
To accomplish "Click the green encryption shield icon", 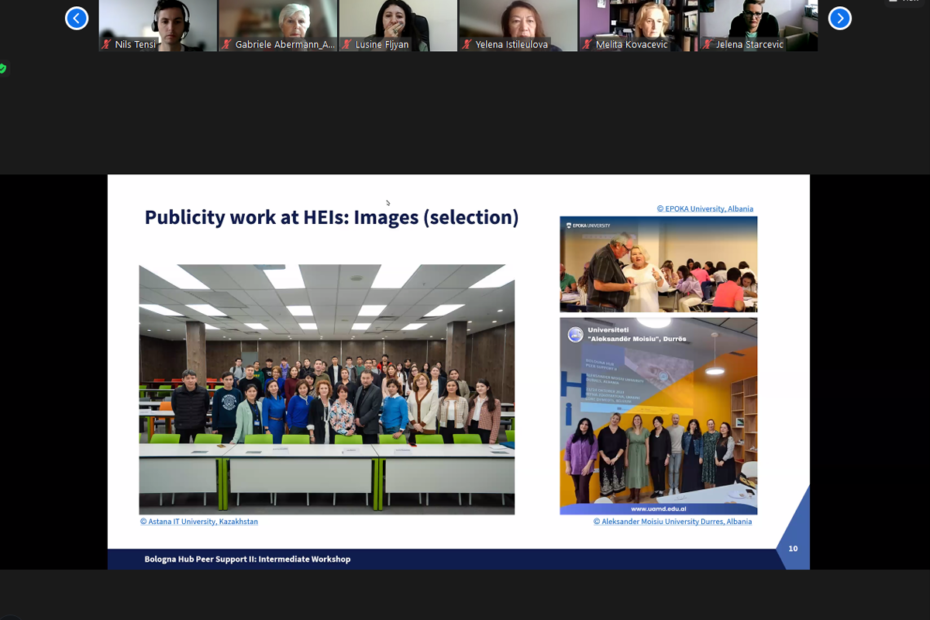I will pyautogui.click(x=3, y=69).
